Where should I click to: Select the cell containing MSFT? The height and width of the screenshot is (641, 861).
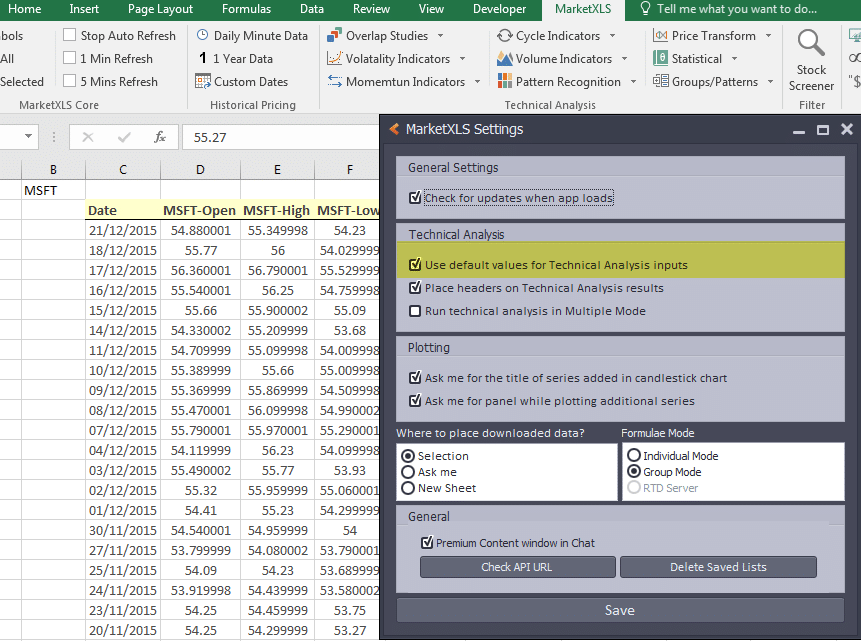(53, 191)
